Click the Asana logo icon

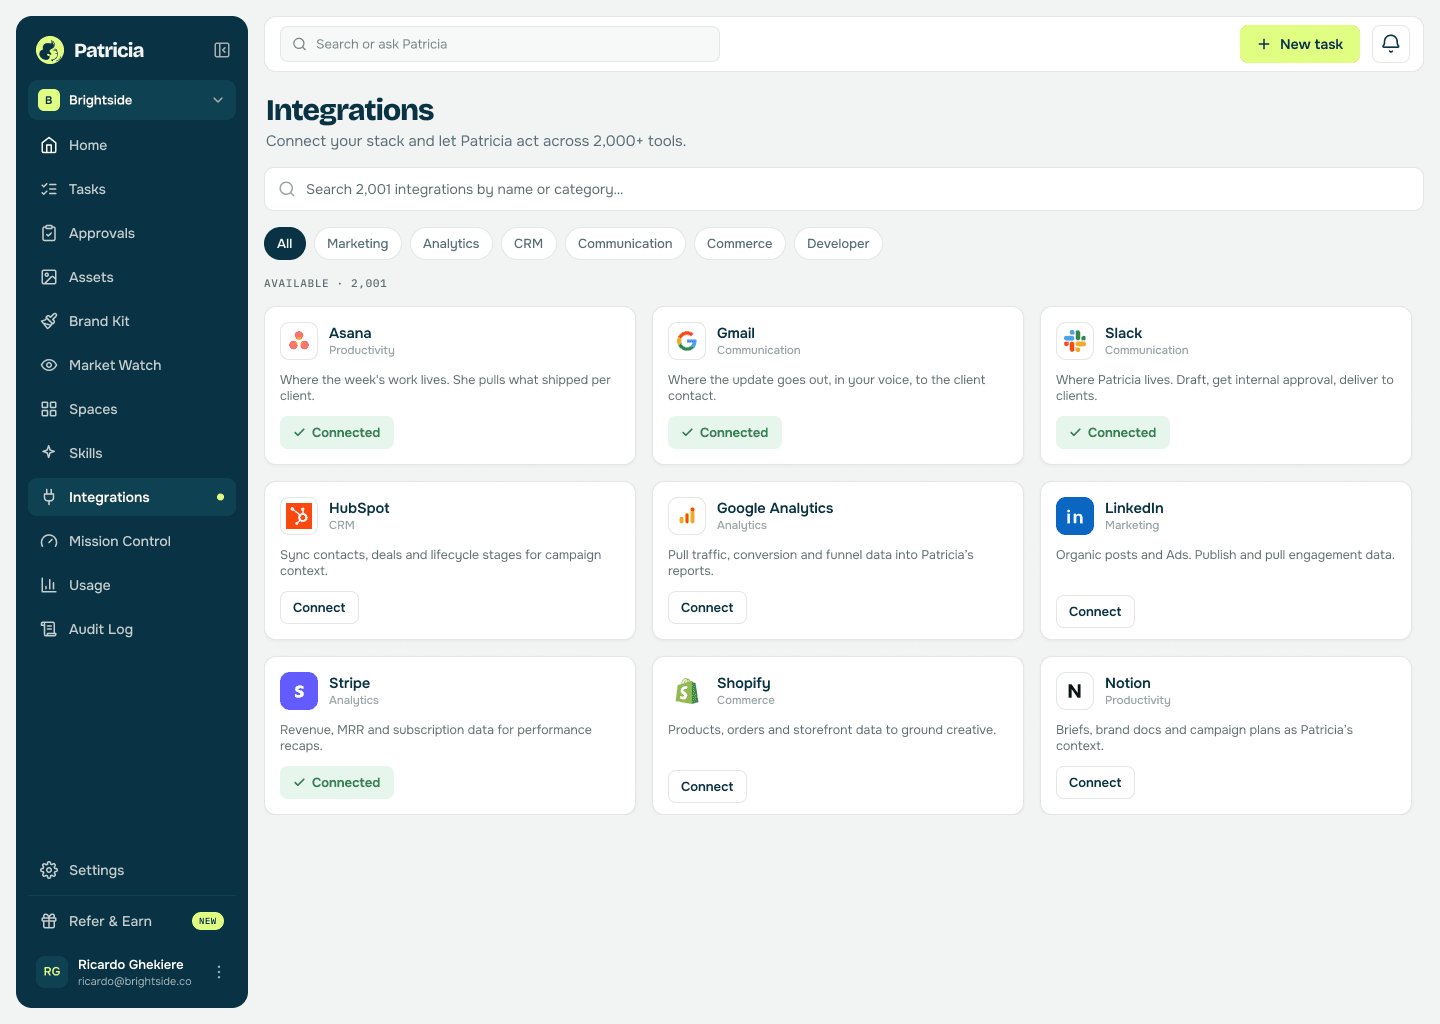click(x=299, y=341)
